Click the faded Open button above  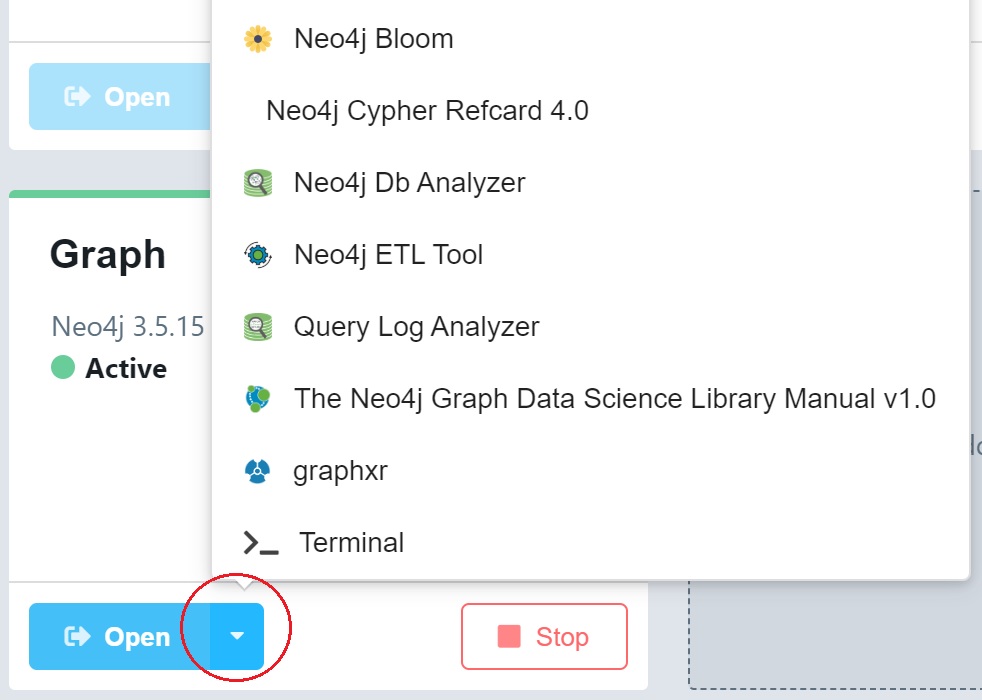(119, 96)
